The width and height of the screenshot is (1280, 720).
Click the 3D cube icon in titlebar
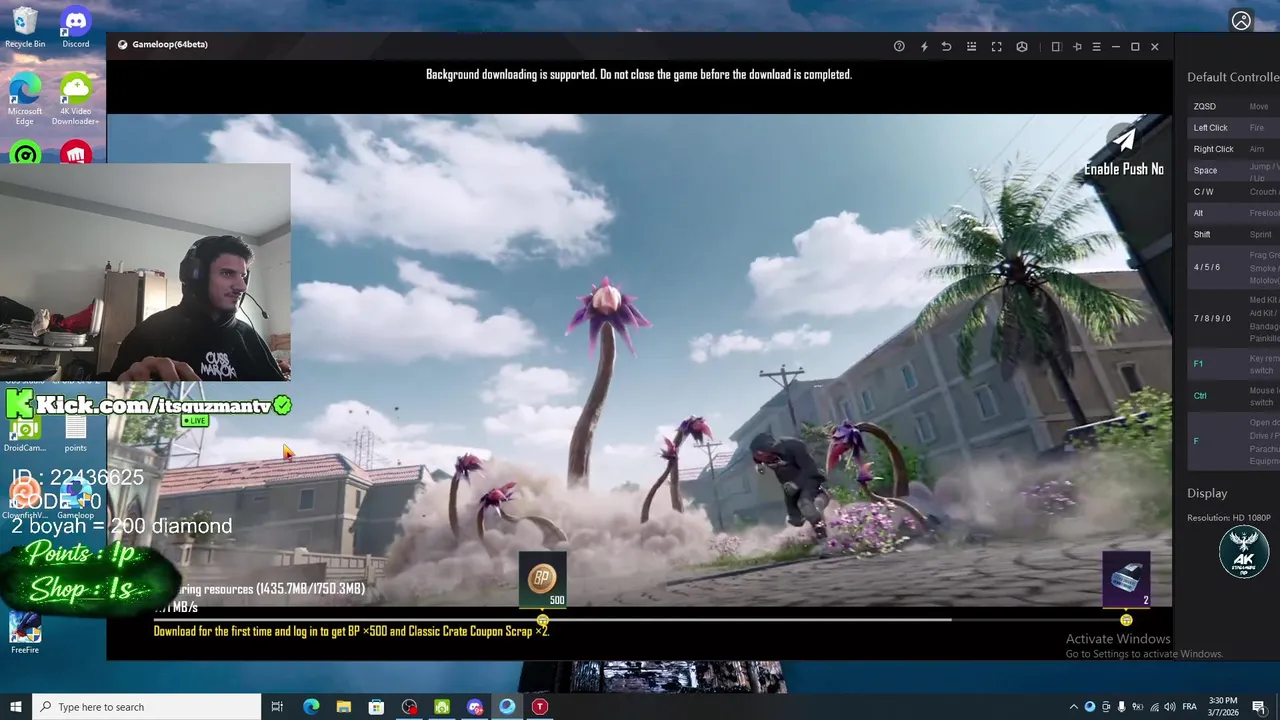pos(1022,46)
